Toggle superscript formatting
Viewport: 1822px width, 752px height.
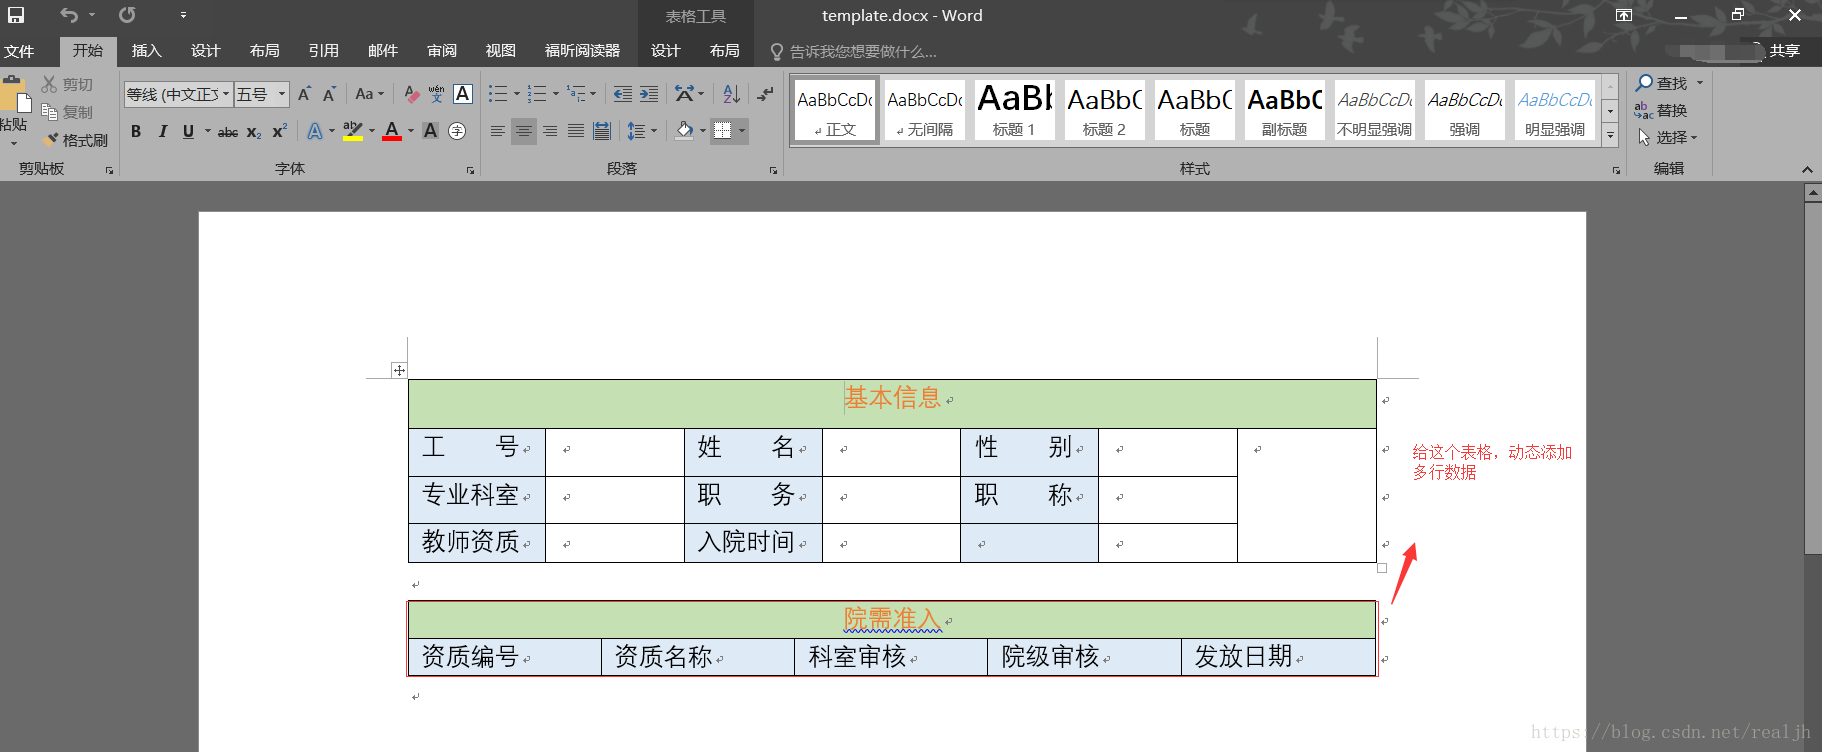tap(280, 131)
